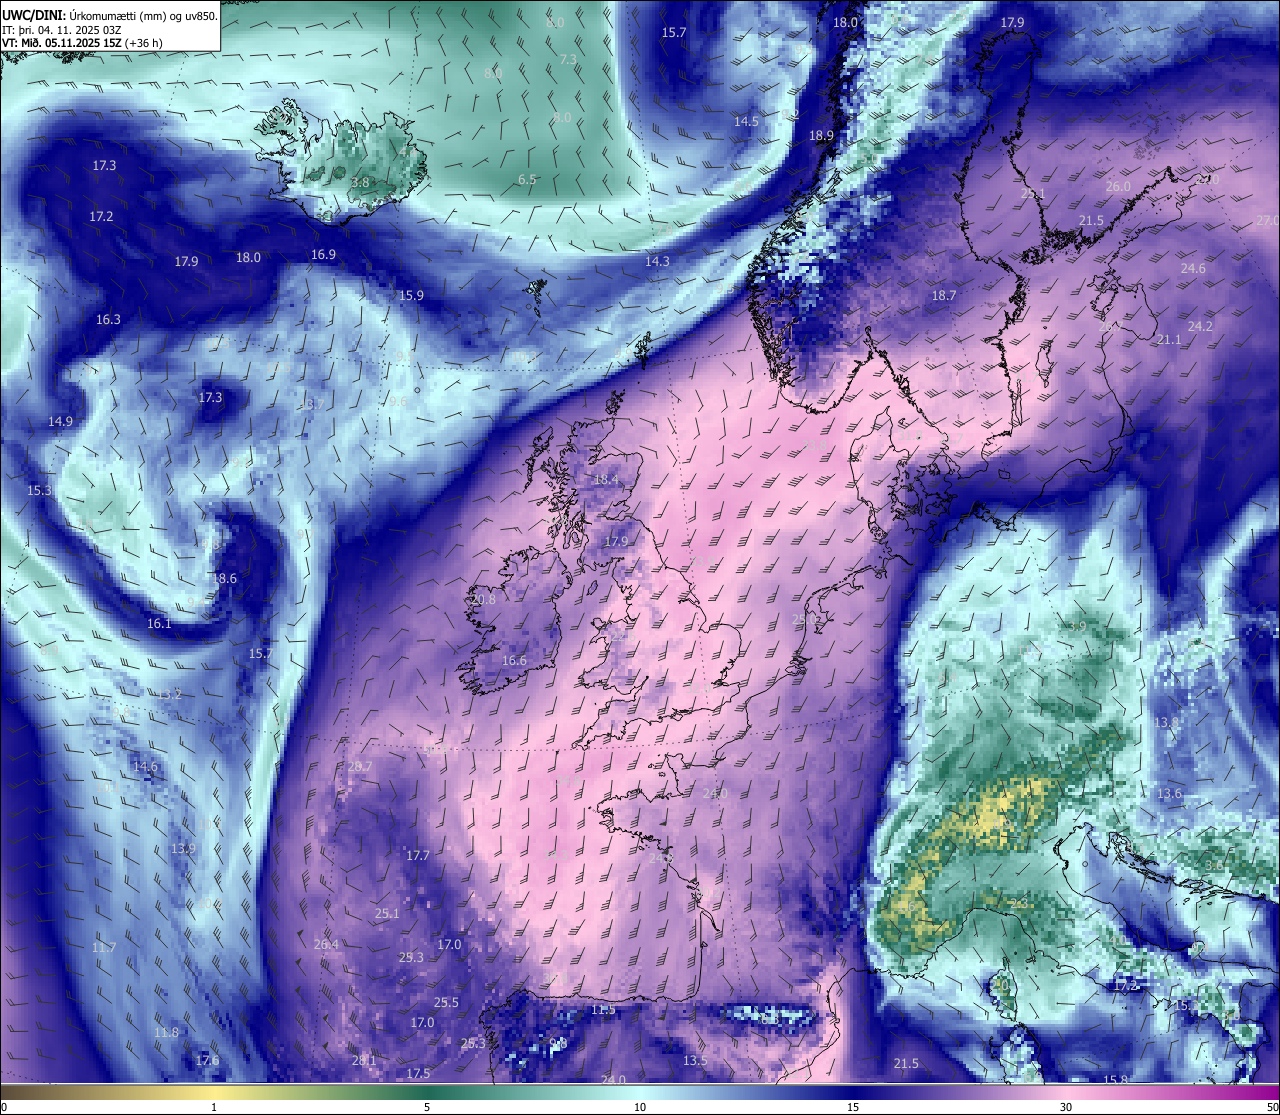Click the 11.8 map value

166,1033
